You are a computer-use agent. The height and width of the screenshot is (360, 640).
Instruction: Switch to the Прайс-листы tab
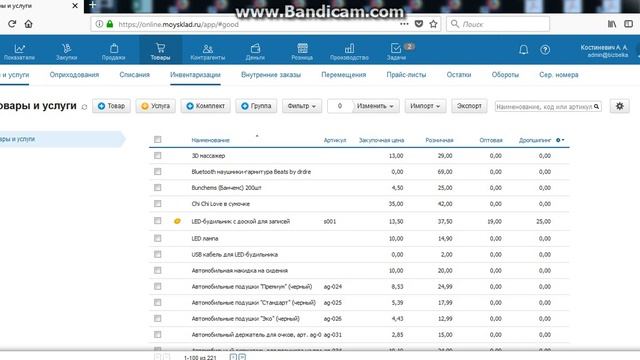[x=406, y=75]
